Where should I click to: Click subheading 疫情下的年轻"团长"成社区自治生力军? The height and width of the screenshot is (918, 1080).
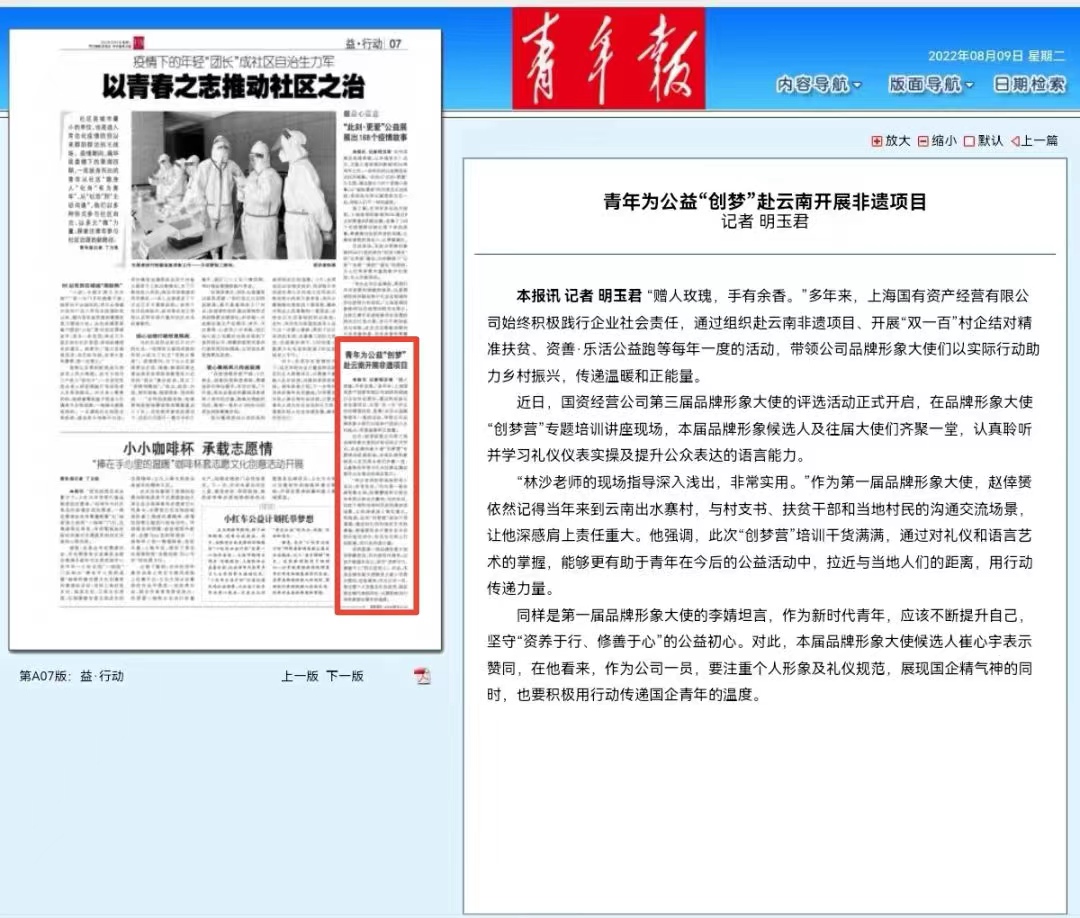click(x=234, y=62)
